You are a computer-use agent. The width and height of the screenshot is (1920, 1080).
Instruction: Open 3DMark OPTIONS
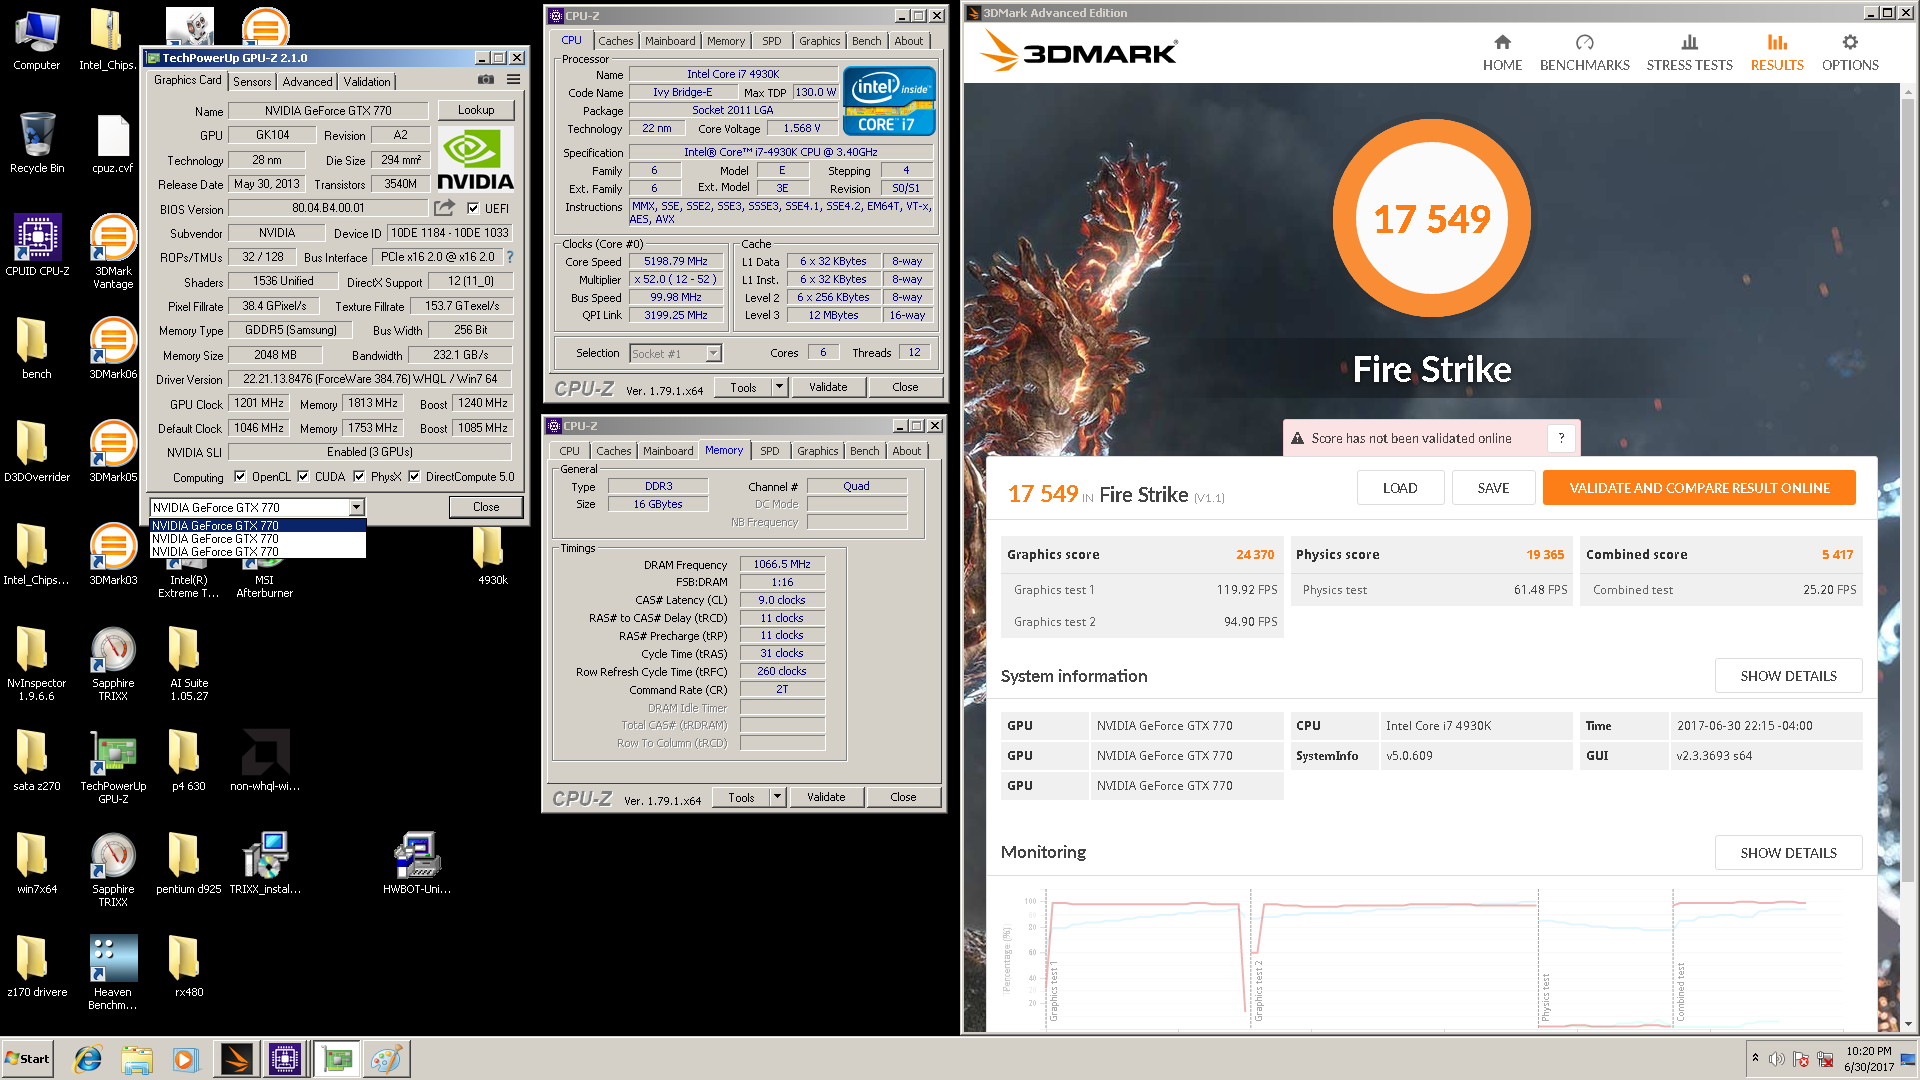click(1849, 53)
